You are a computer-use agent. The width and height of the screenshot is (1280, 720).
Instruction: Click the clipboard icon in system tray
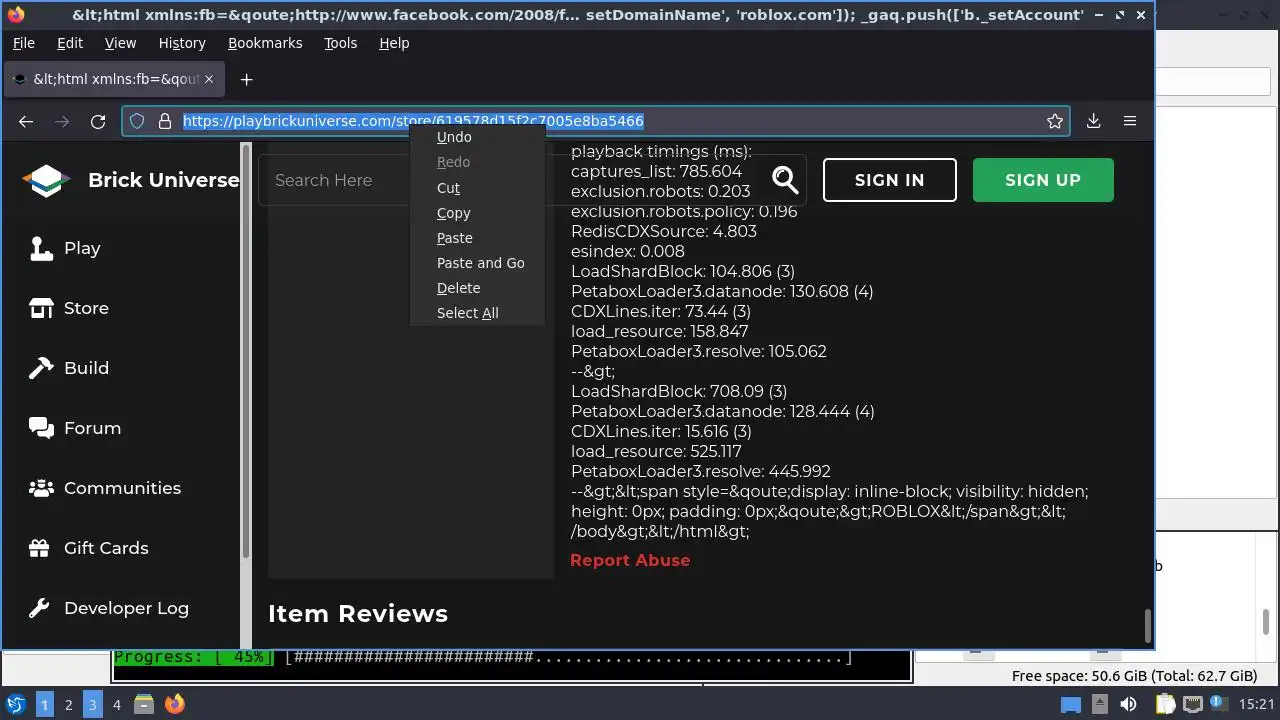pyautogui.click(x=1165, y=704)
